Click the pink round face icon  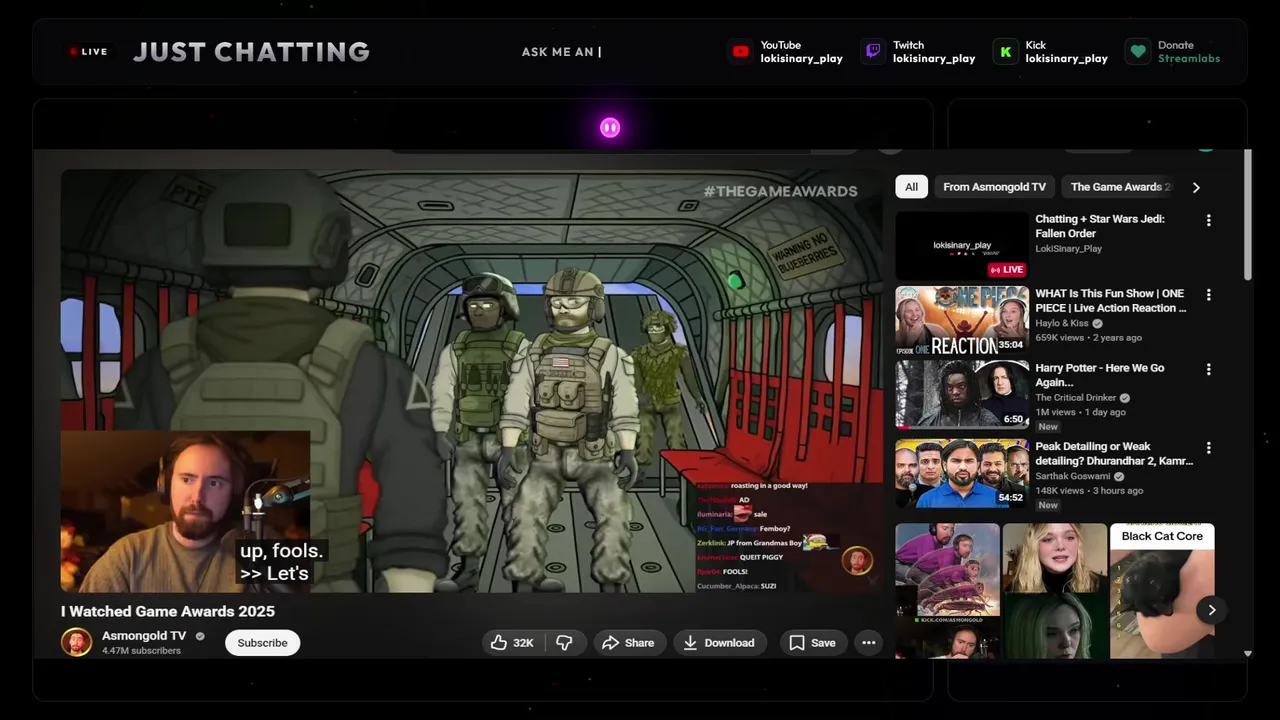[610, 127]
